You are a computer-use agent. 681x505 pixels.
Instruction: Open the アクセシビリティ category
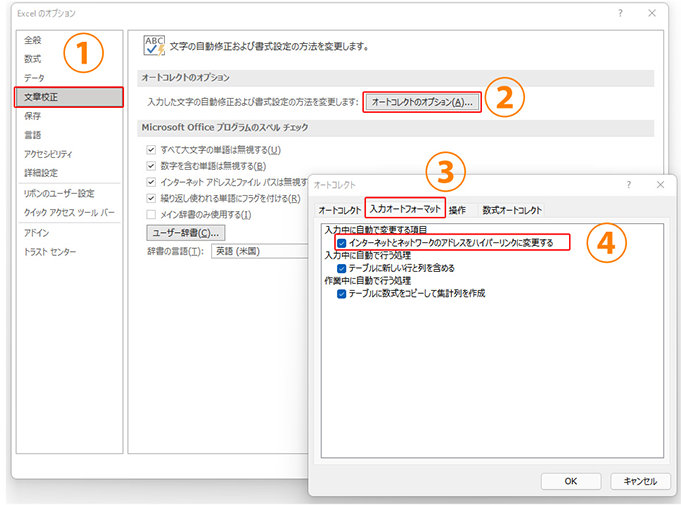pyautogui.click(x=48, y=154)
